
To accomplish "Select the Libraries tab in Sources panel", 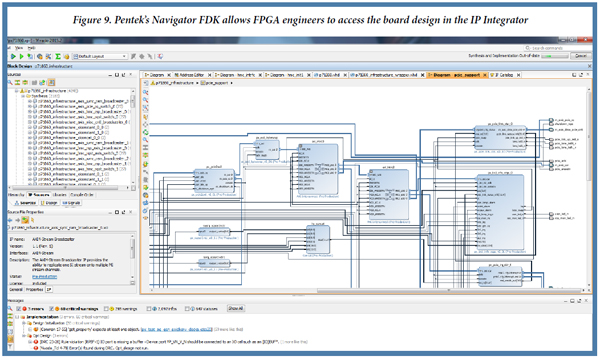I will [59, 195].
